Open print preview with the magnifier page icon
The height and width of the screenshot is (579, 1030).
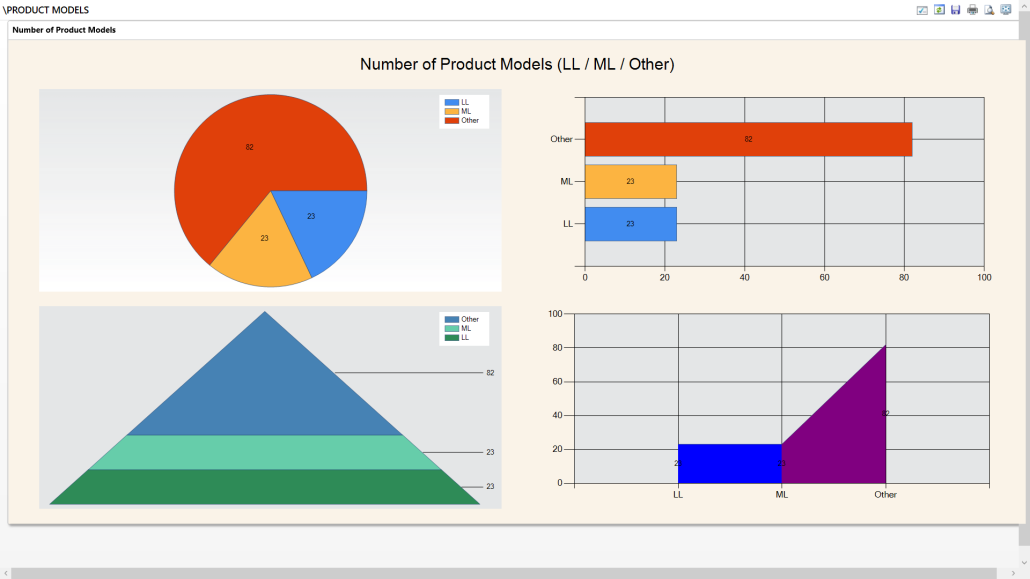[989, 10]
